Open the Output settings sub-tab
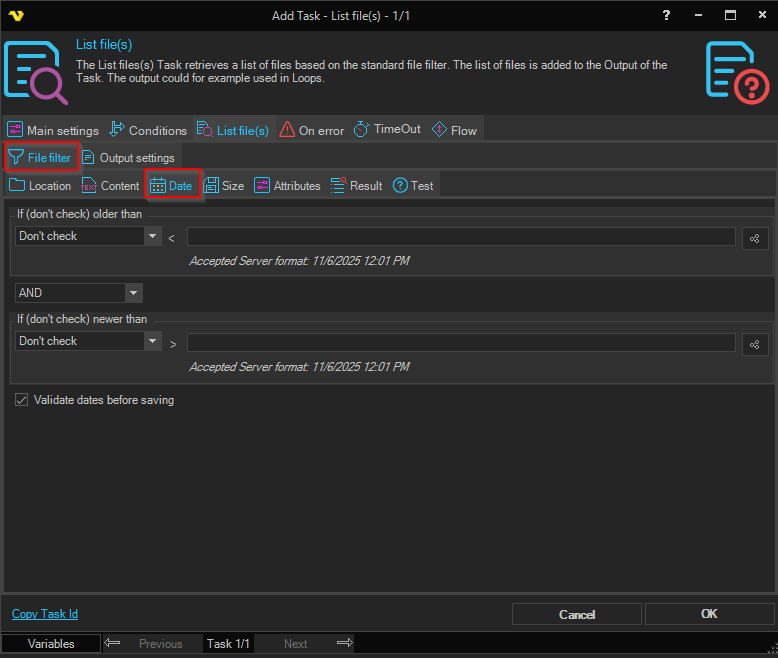 [x=128, y=158]
